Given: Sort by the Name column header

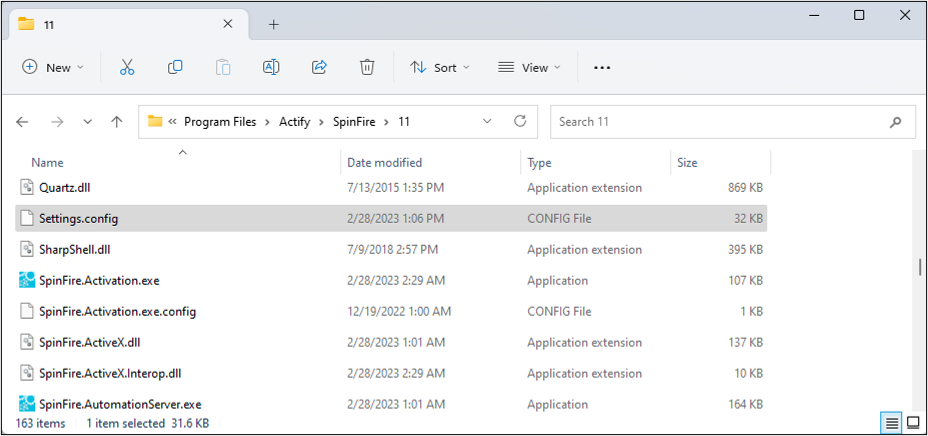Looking at the screenshot, I should pos(47,163).
